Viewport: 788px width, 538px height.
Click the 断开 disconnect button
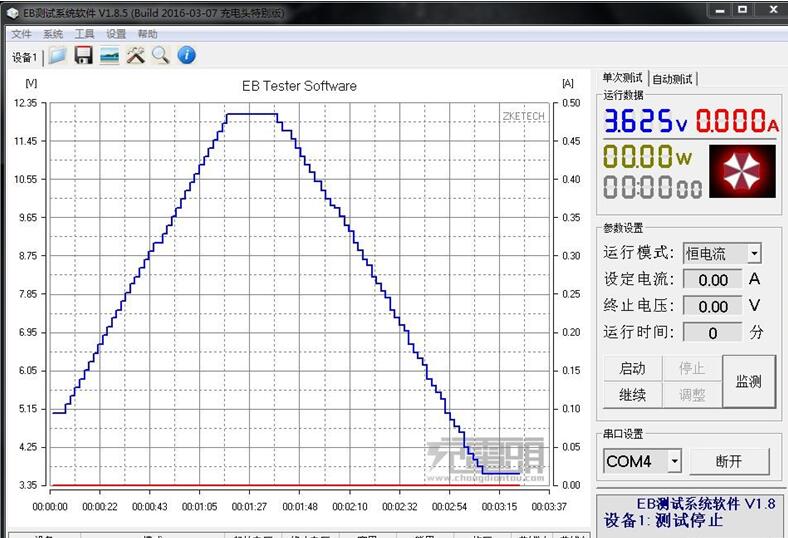pos(729,462)
